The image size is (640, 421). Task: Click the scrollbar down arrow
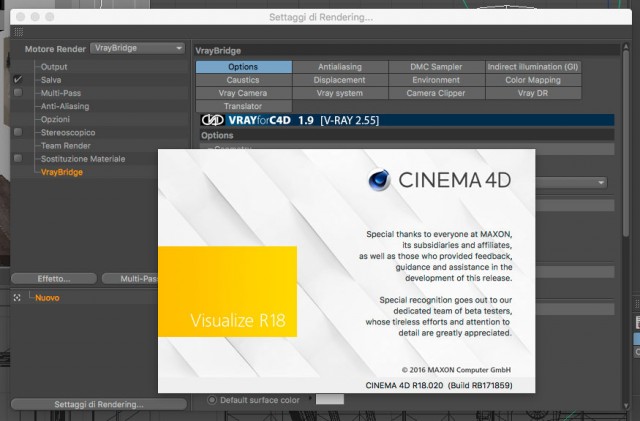pyautogui.click(x=626, y=405)
